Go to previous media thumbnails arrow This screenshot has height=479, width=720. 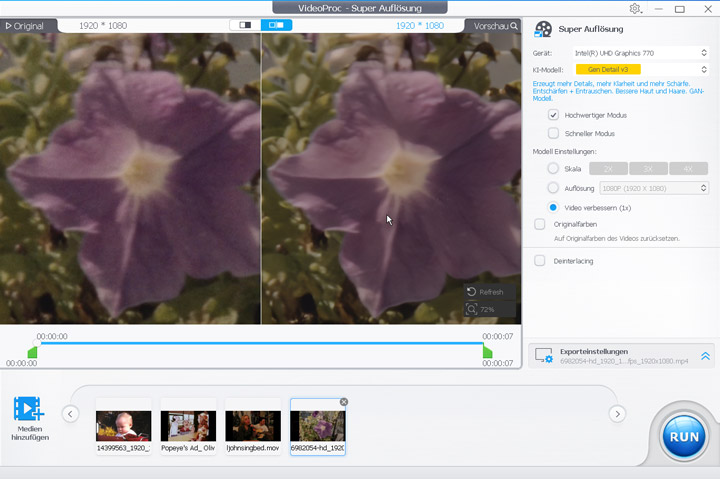pos(70,414)
